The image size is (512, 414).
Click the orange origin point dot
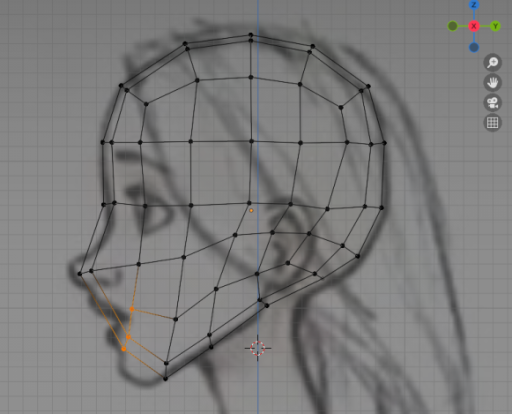click(251, 210)
